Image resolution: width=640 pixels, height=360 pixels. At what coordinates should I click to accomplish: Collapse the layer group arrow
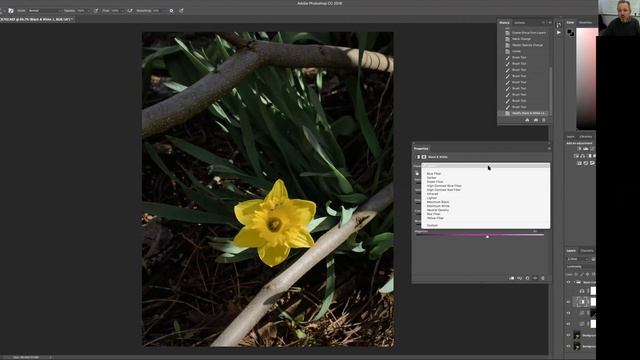[574, 282]
